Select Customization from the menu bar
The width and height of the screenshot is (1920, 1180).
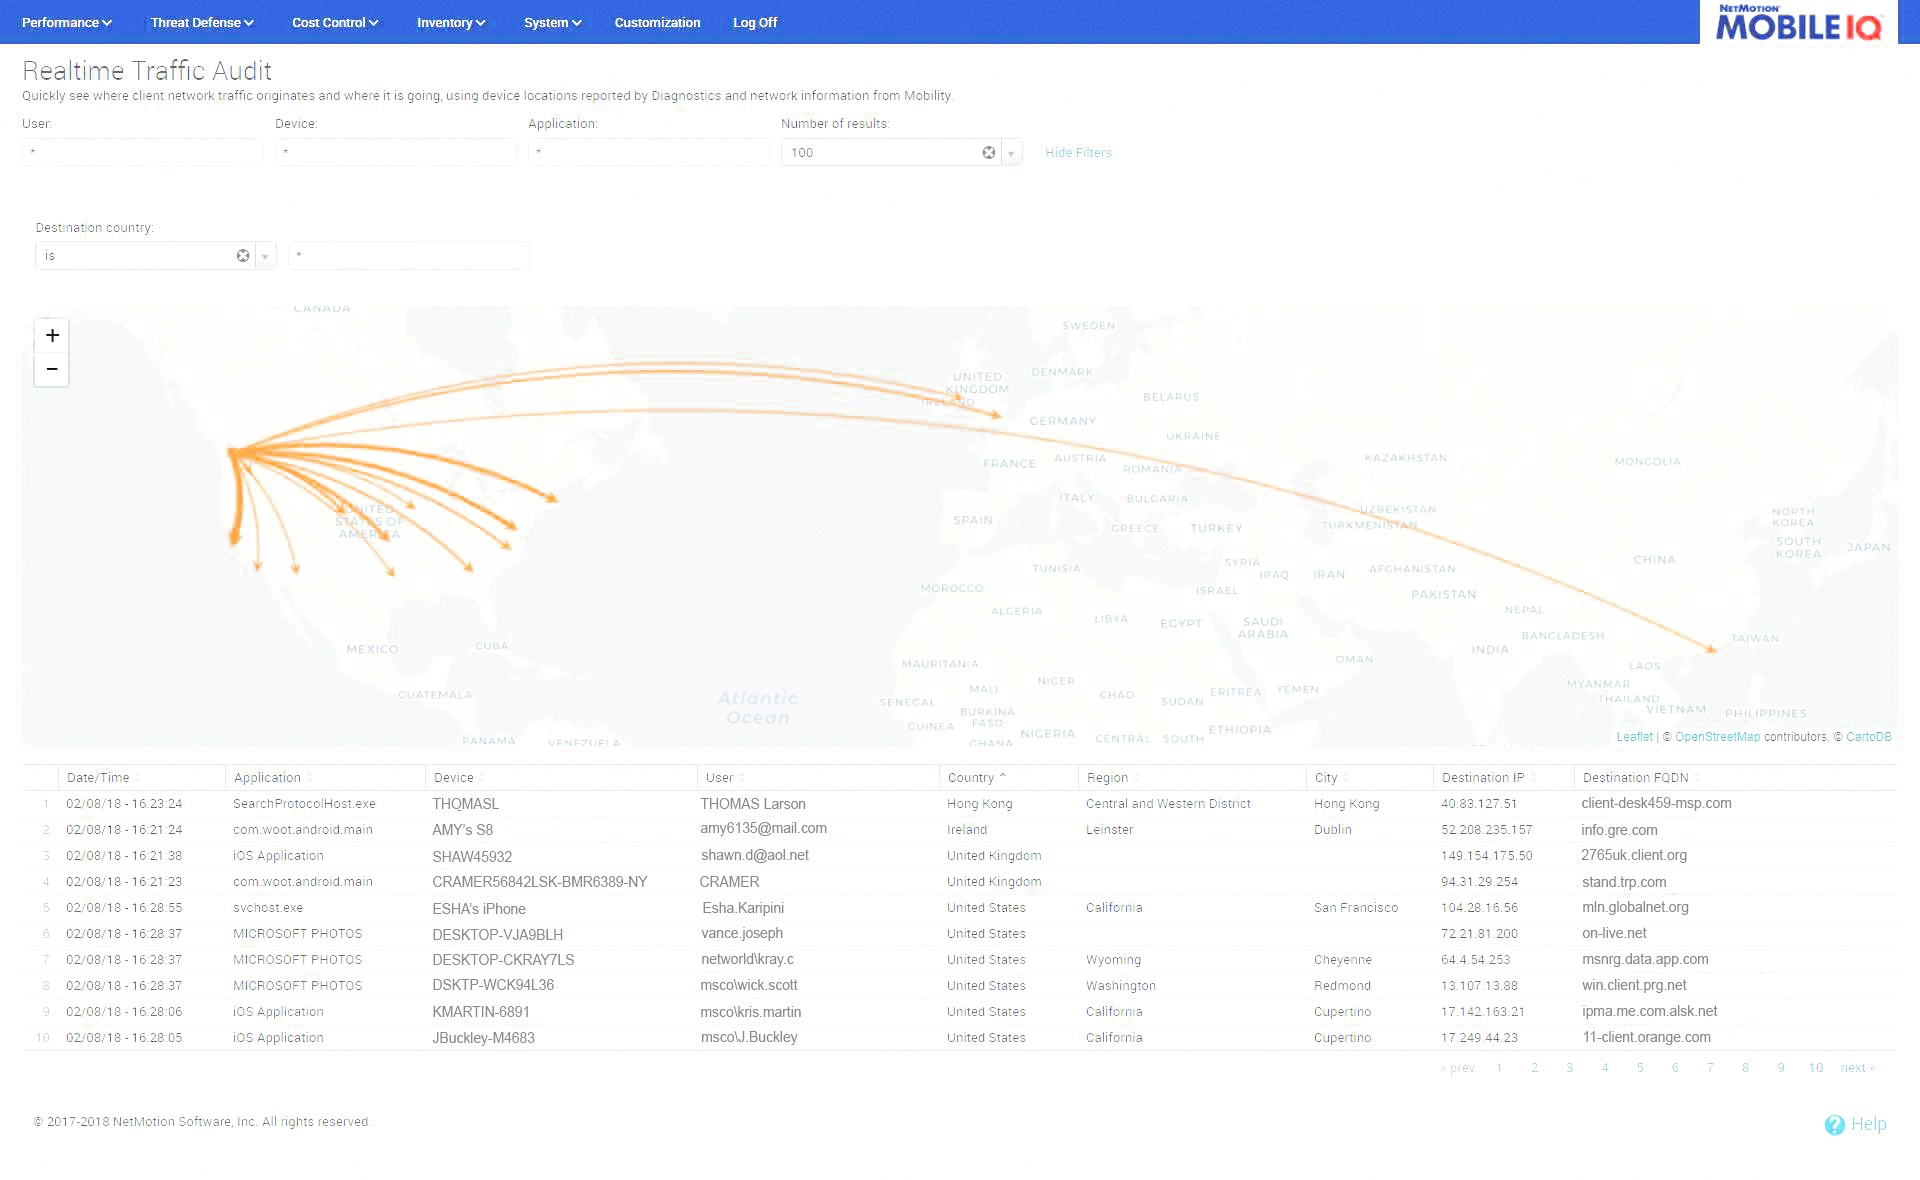(x=657, y=22)
